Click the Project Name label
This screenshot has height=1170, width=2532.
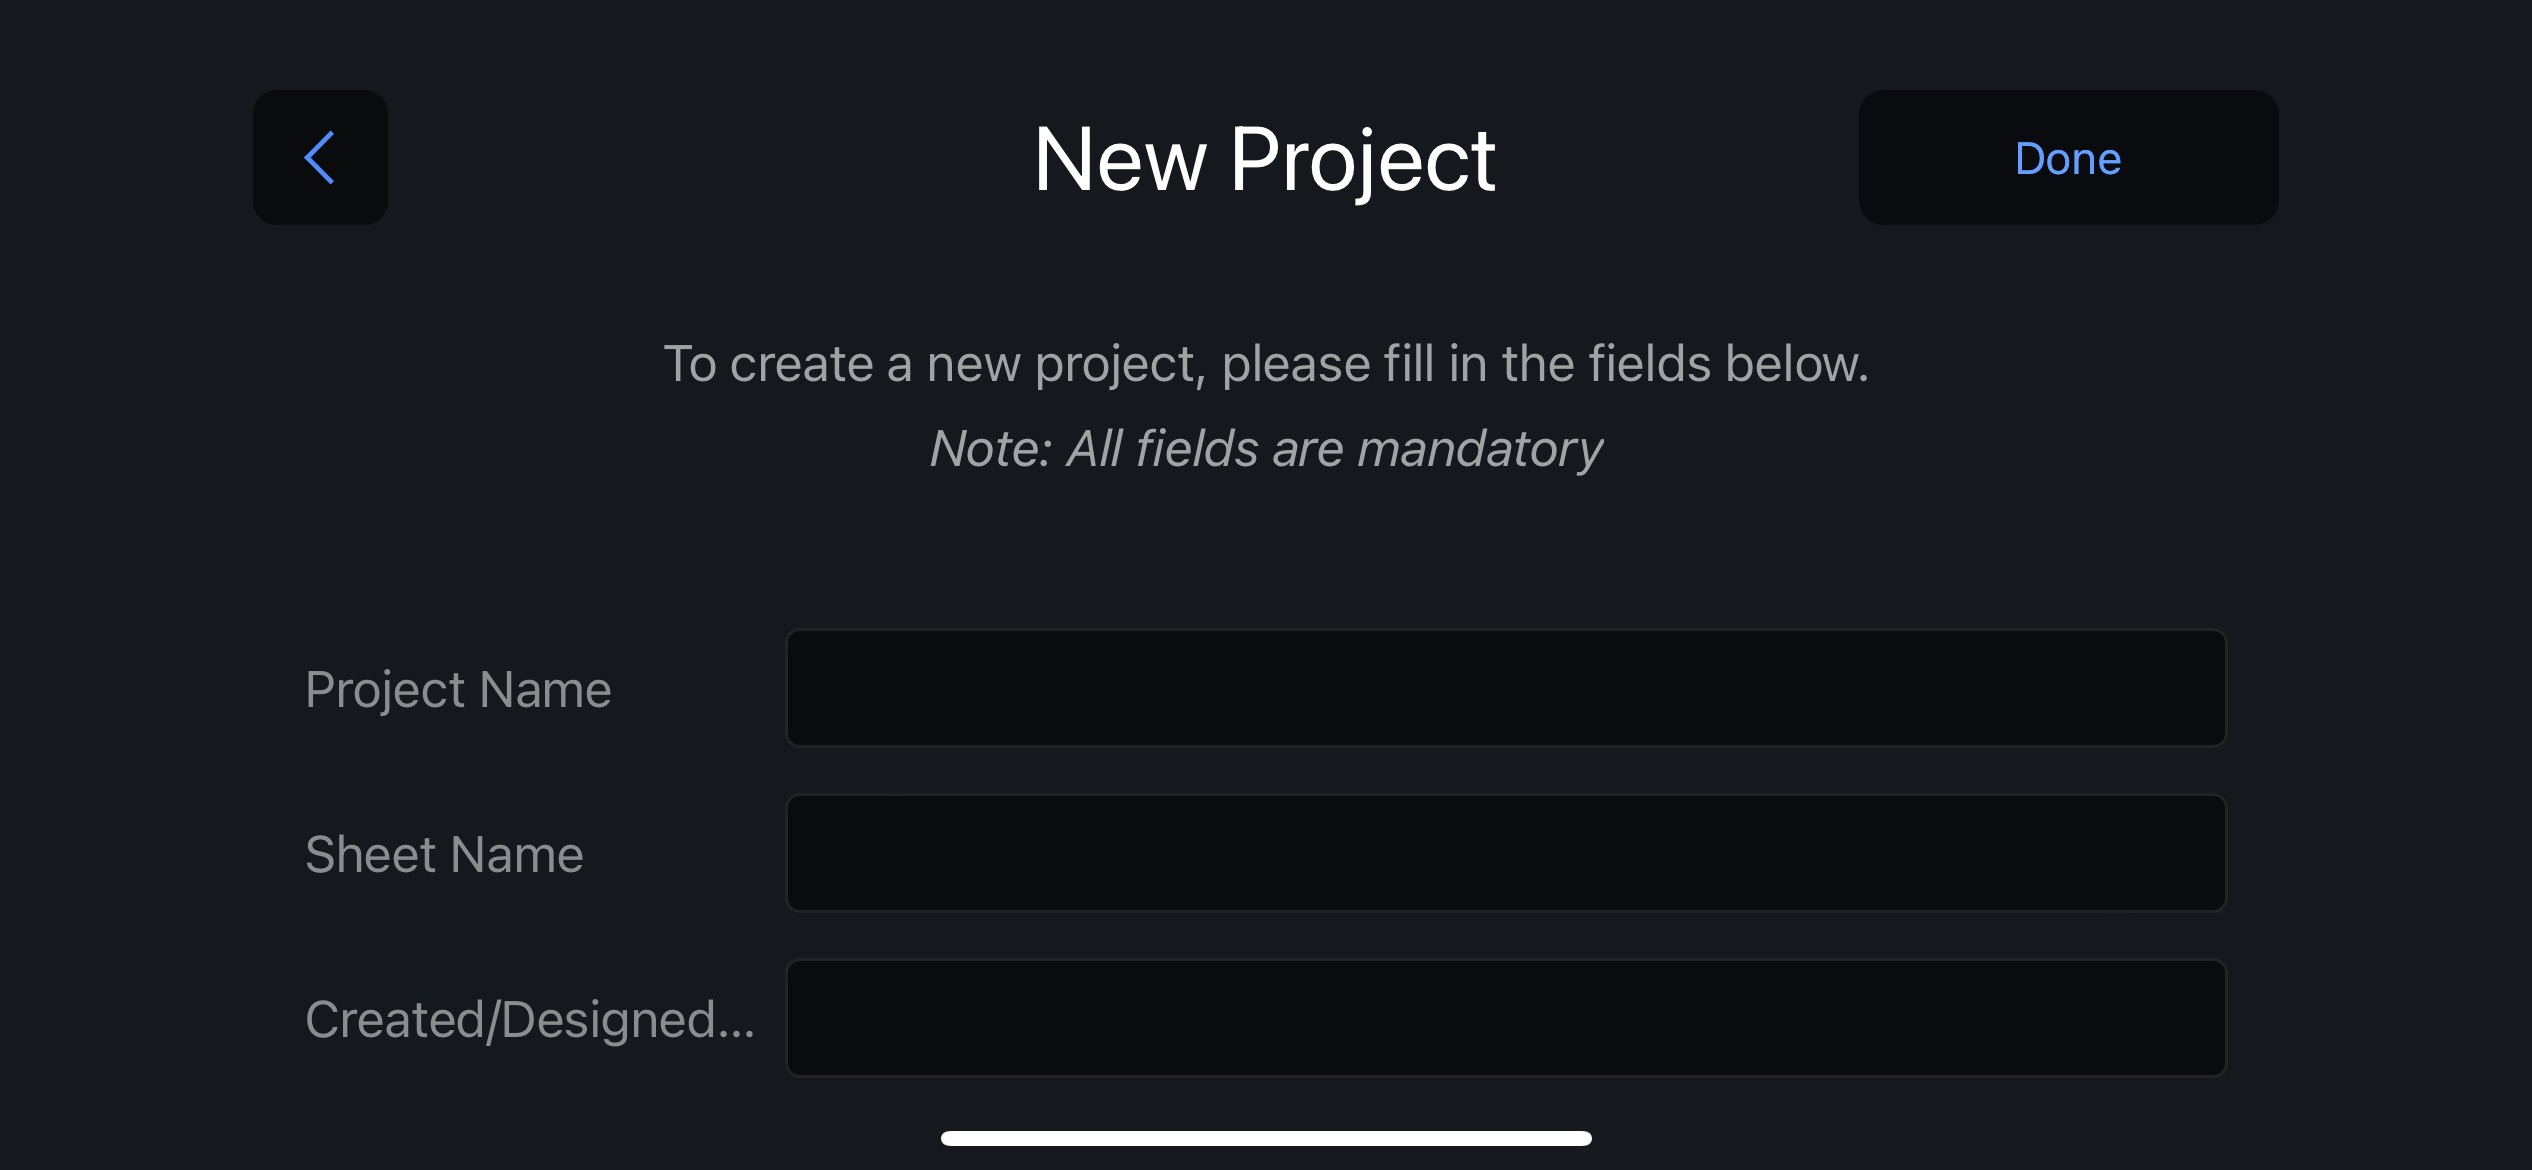point(458,690)
